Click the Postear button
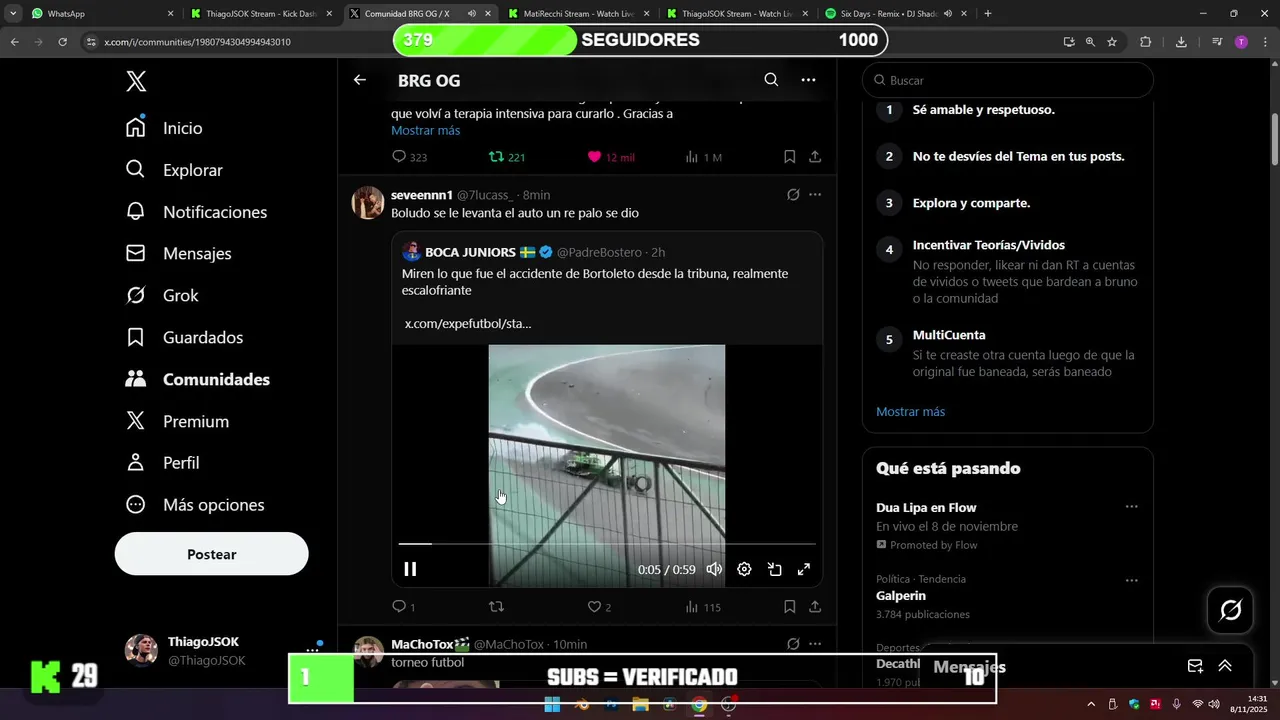 [211, 554]
